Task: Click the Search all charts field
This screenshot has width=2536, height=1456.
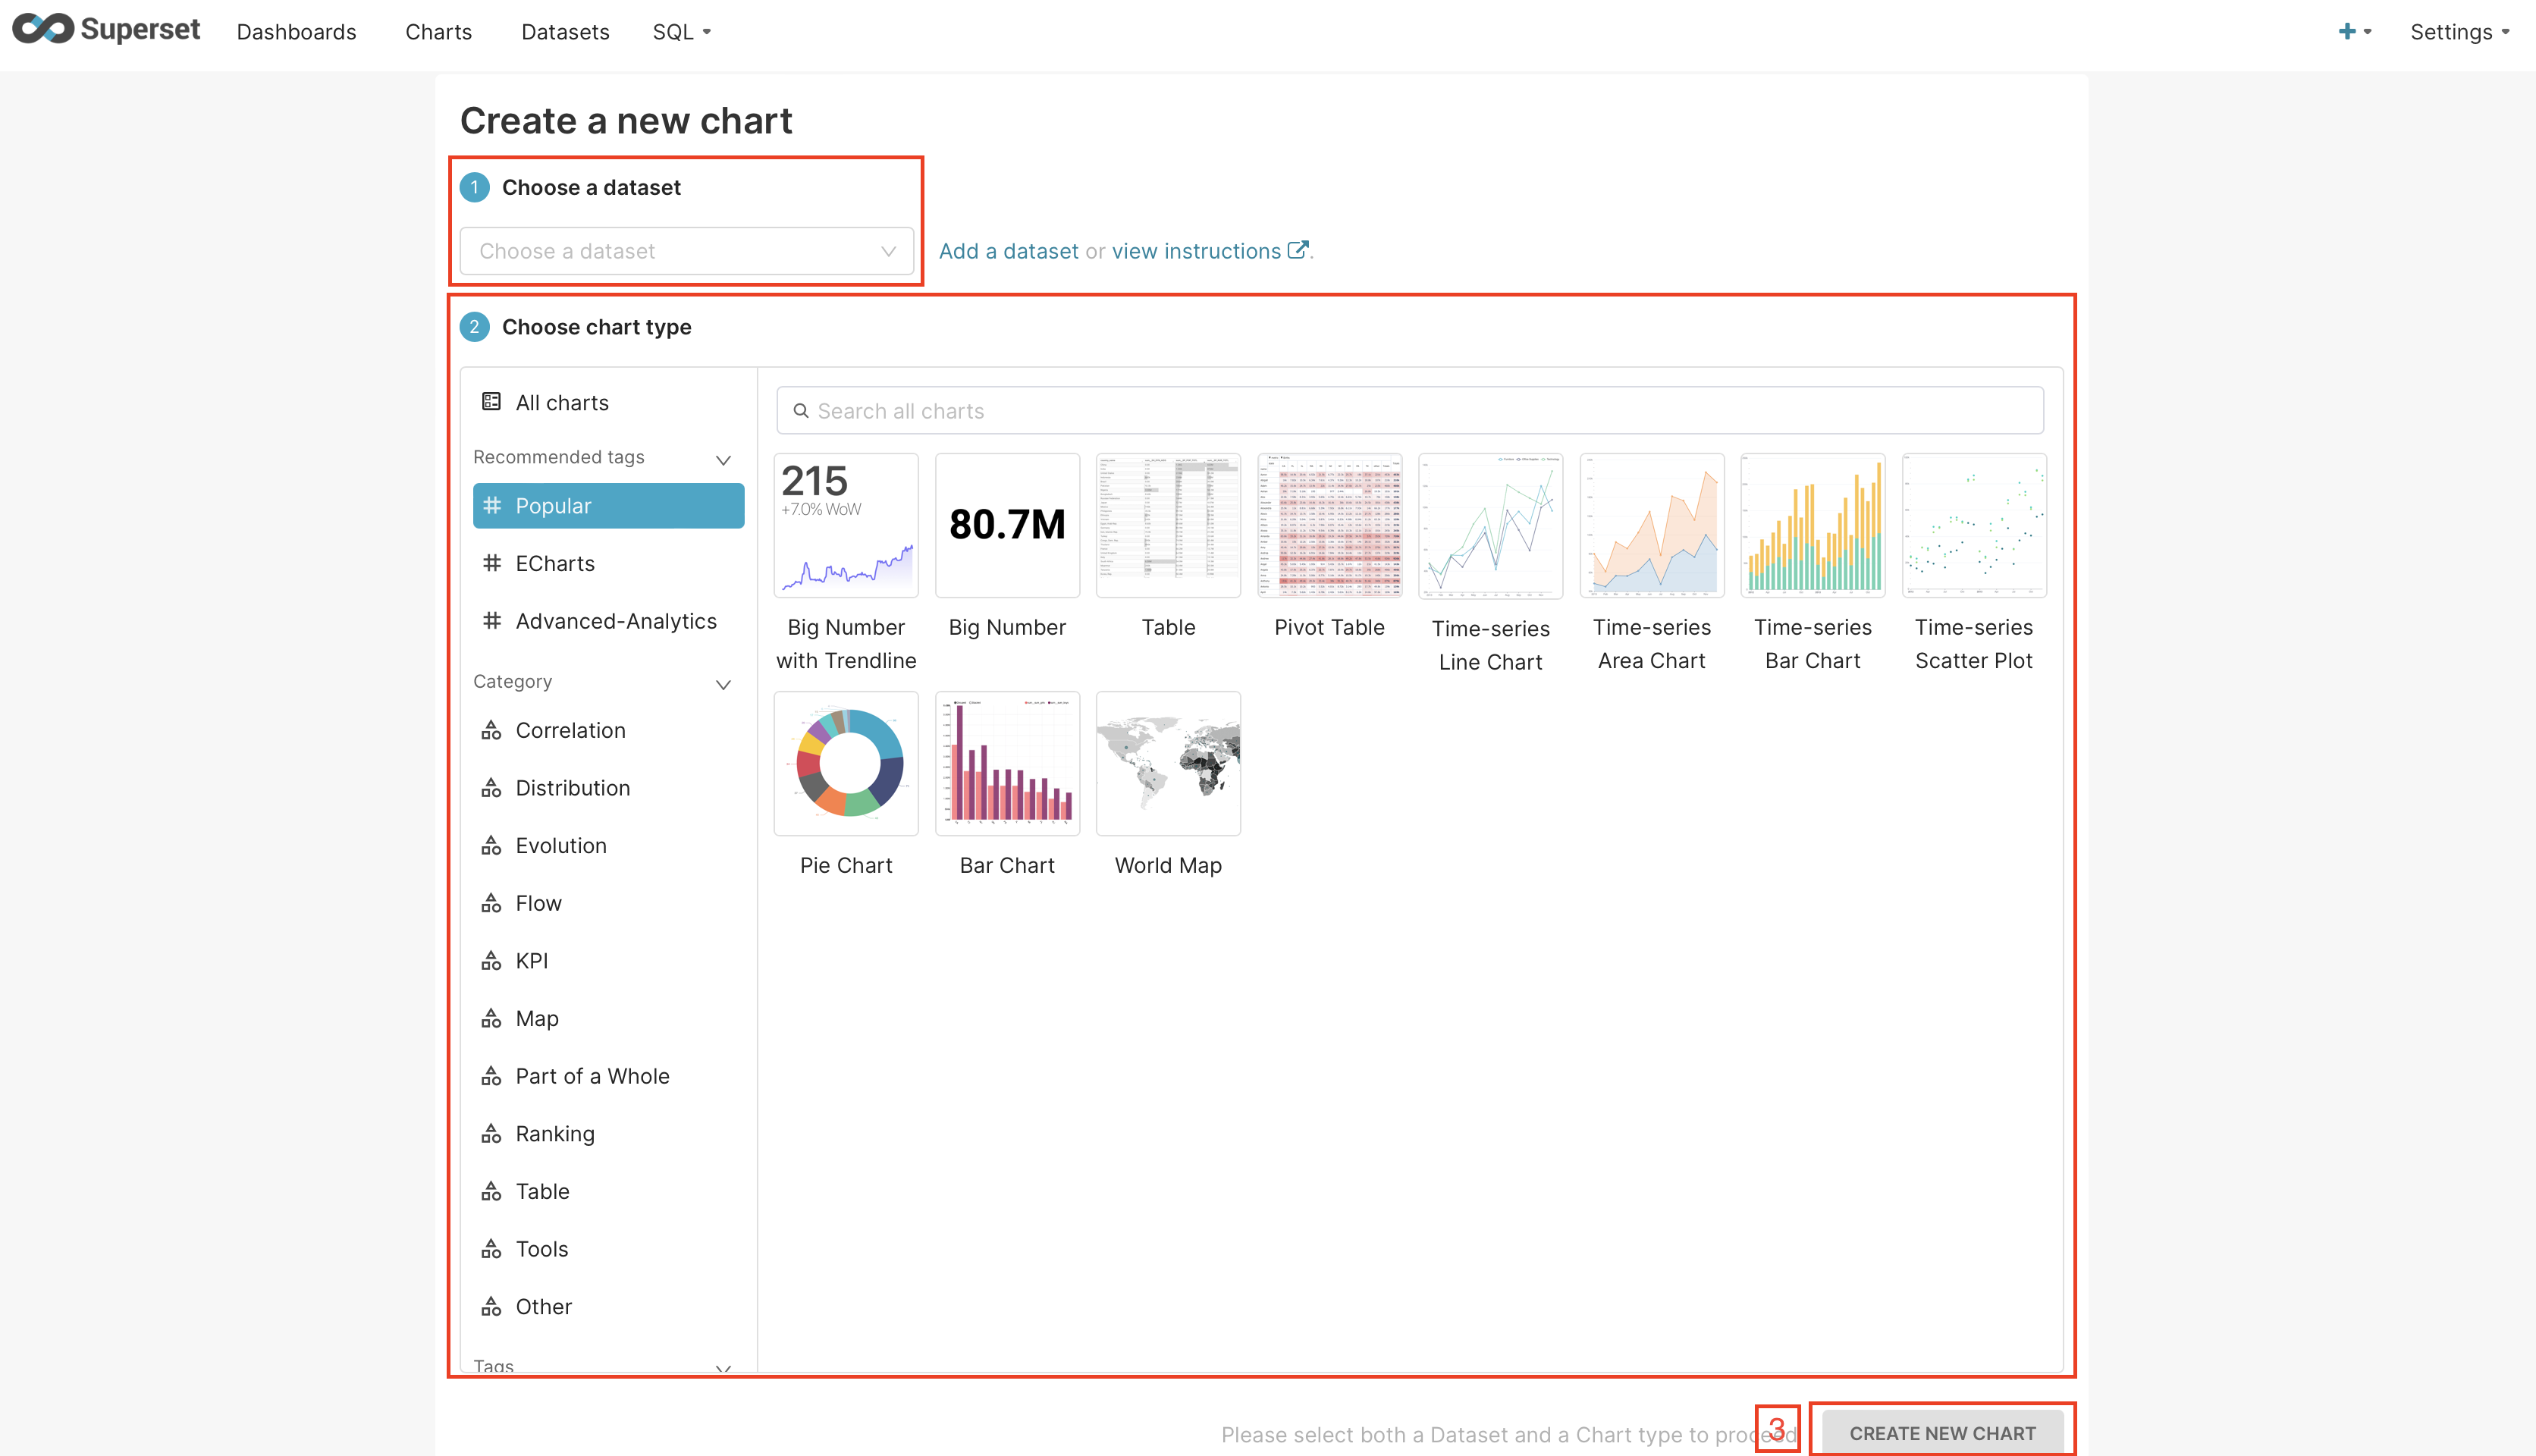Action: [x=1410, y=411]
